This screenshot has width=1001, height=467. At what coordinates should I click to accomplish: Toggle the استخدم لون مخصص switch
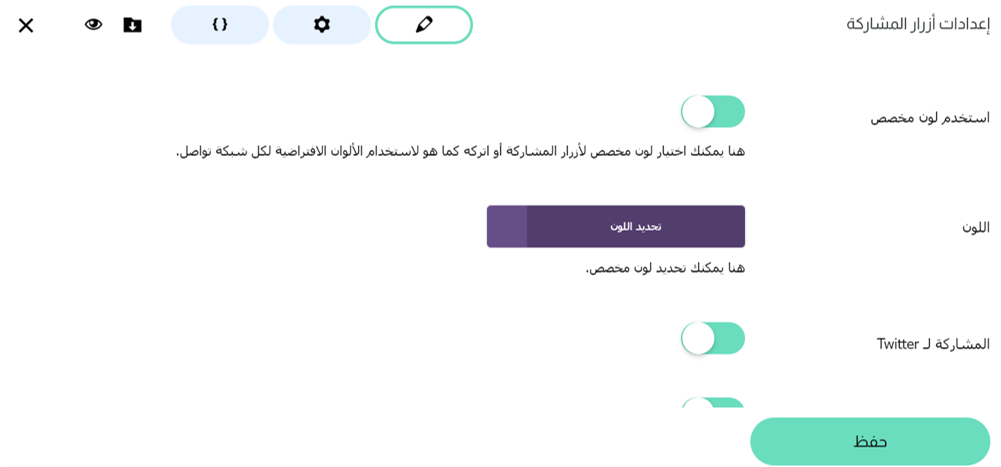(x=713, y=112)
